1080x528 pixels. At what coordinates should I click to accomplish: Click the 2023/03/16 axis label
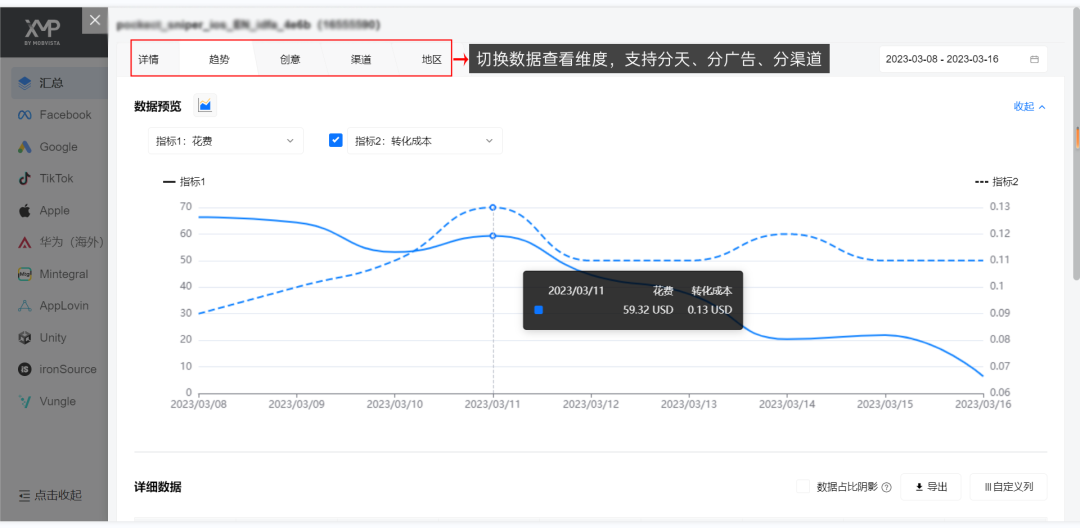click(x=983, y=404)
